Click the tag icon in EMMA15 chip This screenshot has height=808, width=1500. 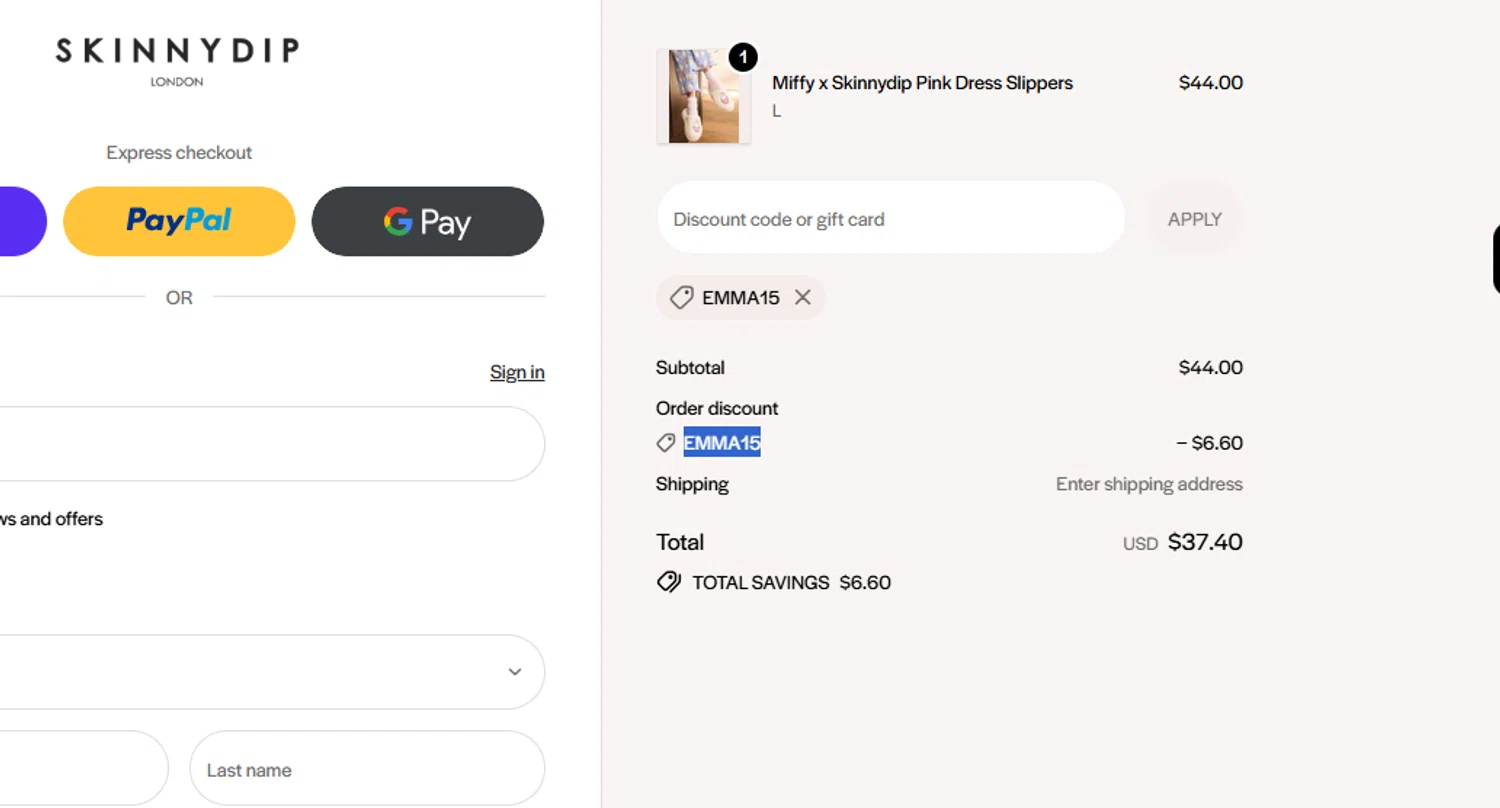[x=681, y=297]
